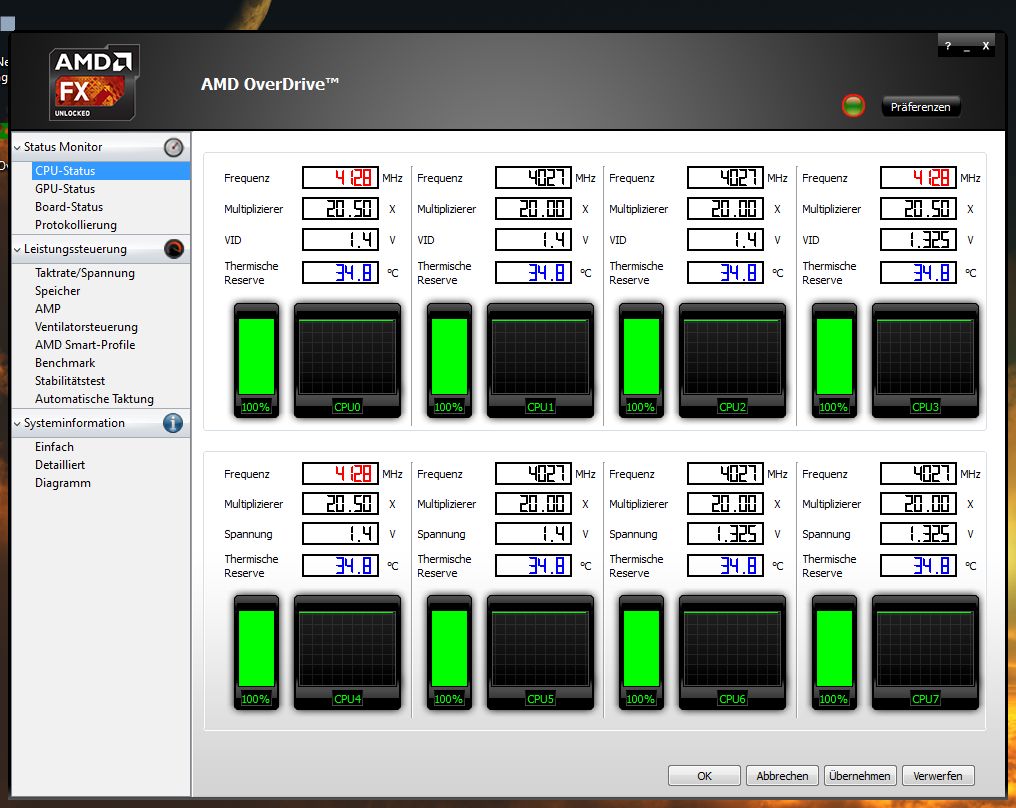Click the CPU6 100% load bar
Screen dimensions: 1016x808
point(641,652)
